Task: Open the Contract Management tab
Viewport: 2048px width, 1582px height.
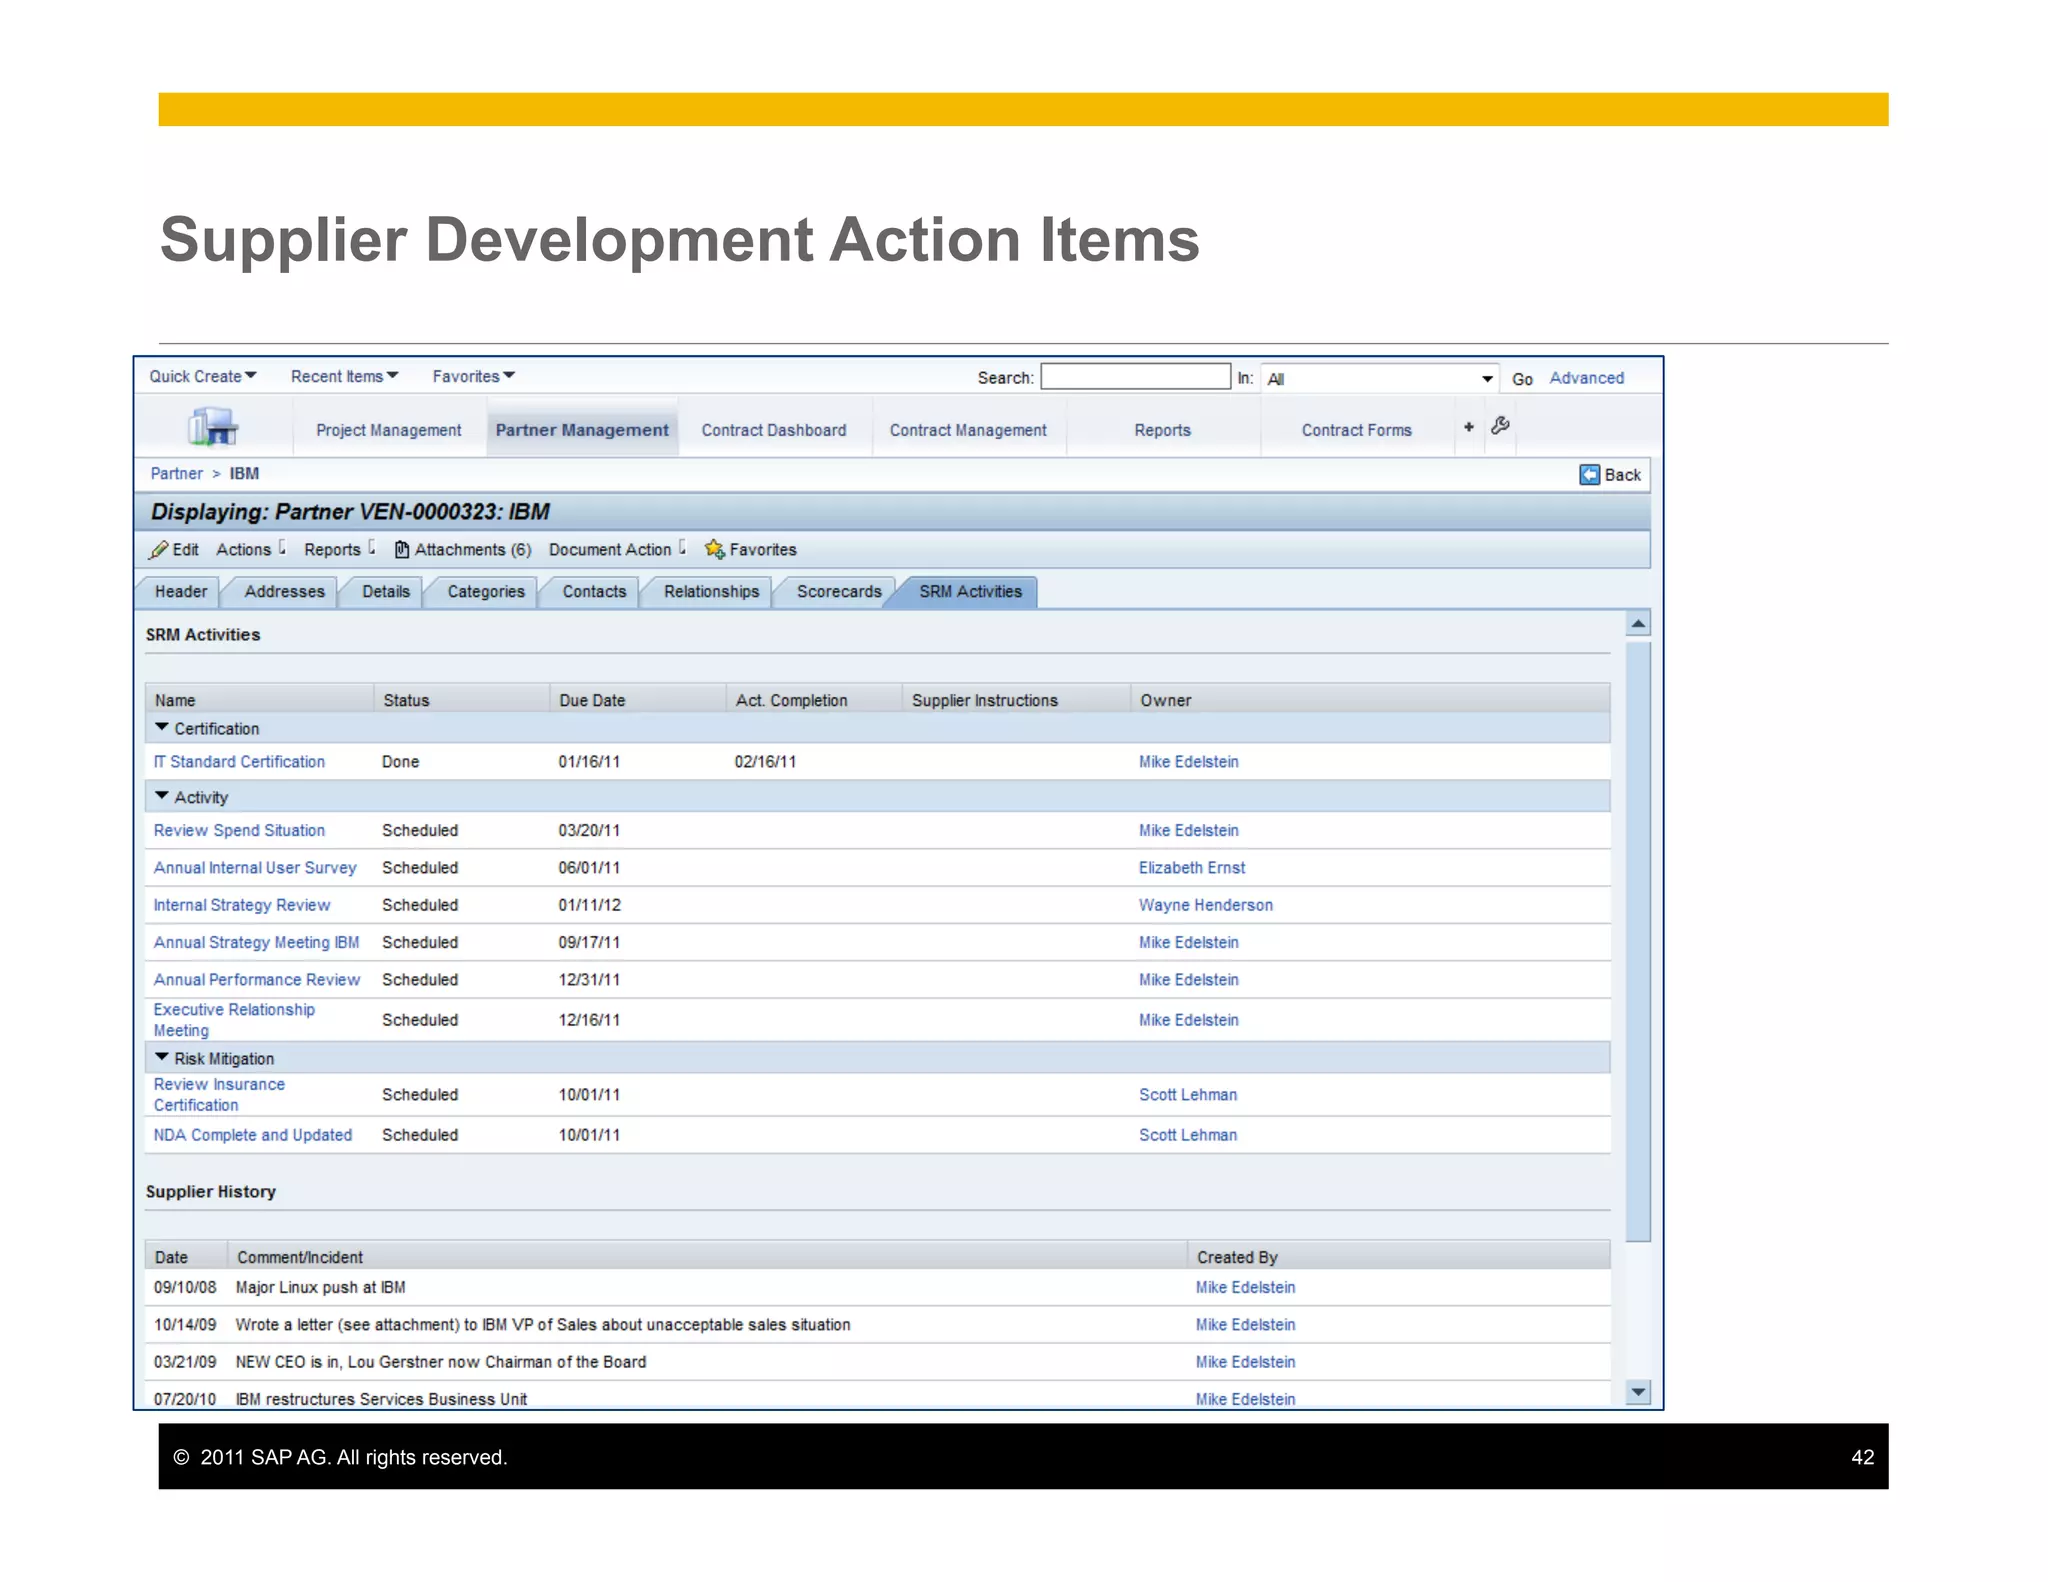Action: [x=968, y=430]
